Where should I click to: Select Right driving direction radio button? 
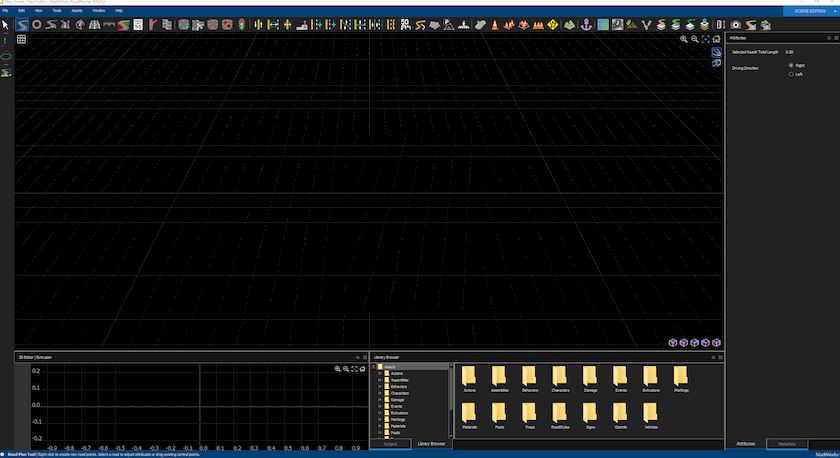791,65
